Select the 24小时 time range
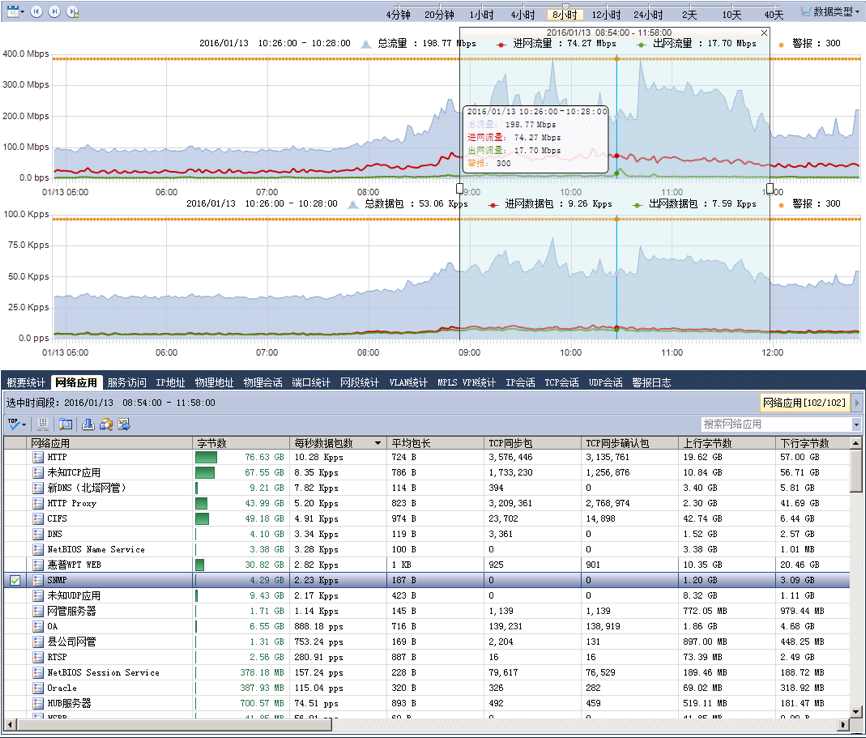The height and width of the screenshot is (738, 866). (x=648, y=15)
